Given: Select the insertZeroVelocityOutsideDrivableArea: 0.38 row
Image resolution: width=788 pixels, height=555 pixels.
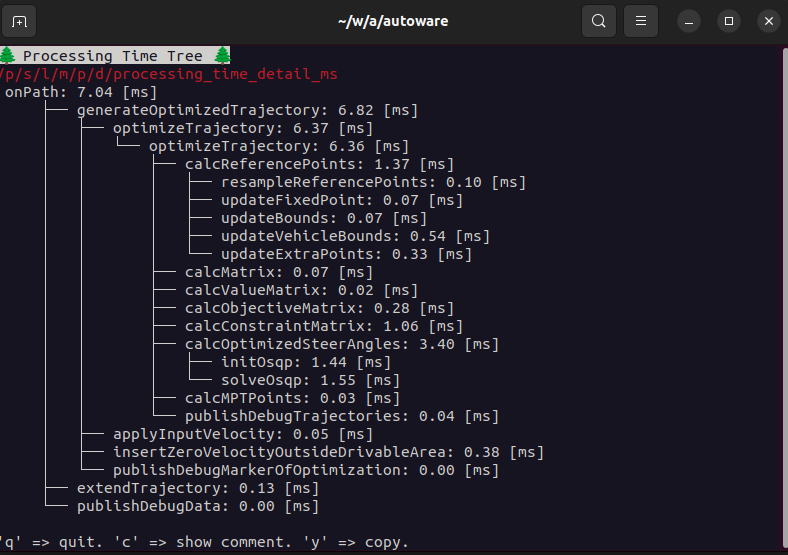Looking at the screenshot, I should (328, 452).
